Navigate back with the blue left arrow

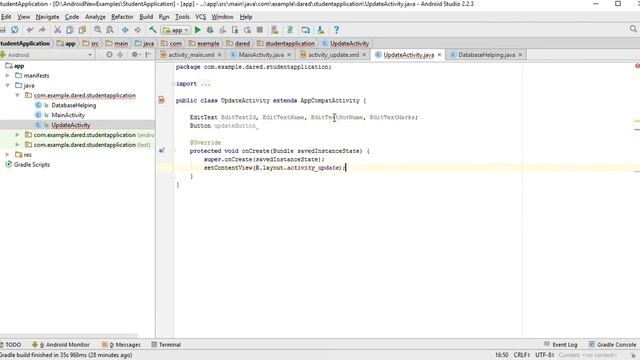pos(125,30)
